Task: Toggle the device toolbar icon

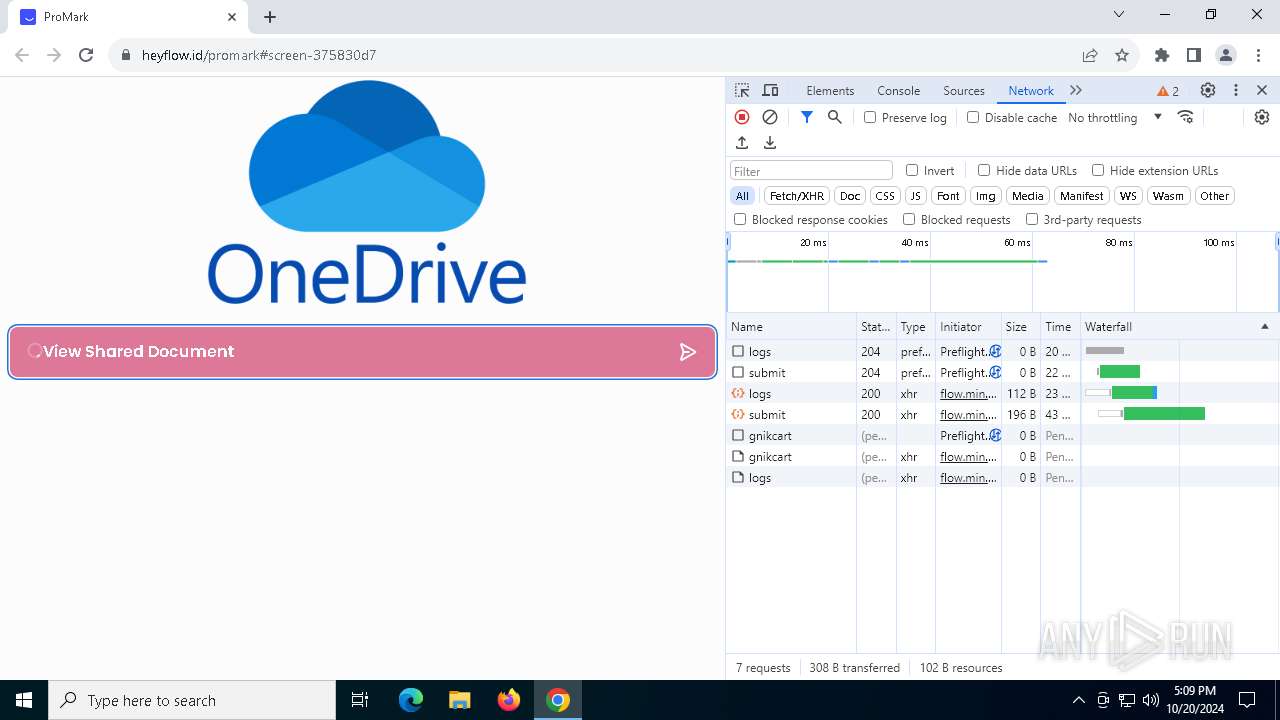Action: click(770, 90)
